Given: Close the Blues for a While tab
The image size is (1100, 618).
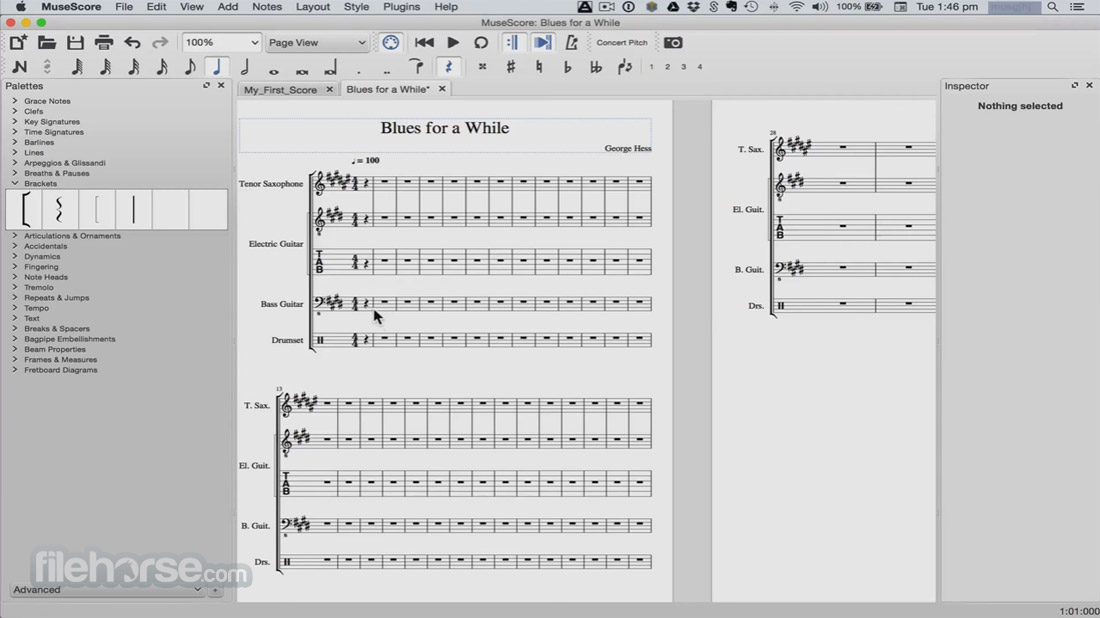Looking at the screenshot, I should pos(442,89).
